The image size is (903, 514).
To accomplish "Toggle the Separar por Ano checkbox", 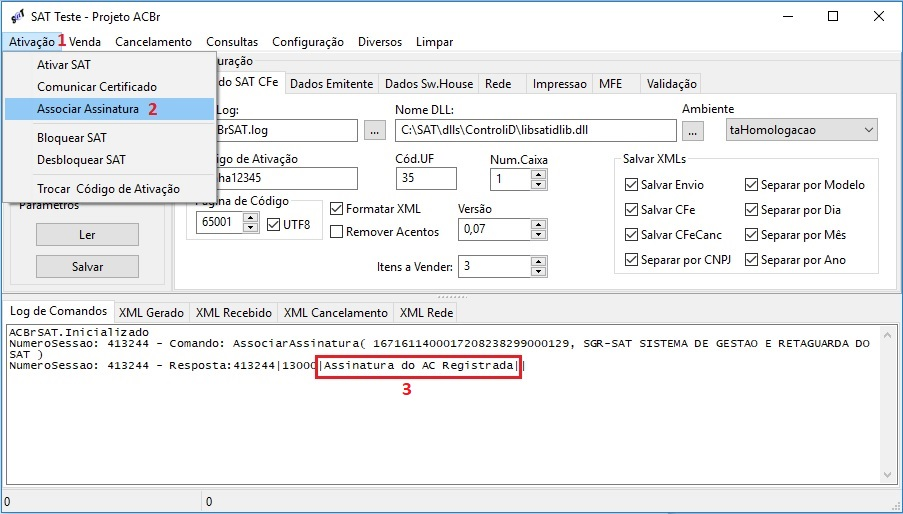I will coord(751,260).
